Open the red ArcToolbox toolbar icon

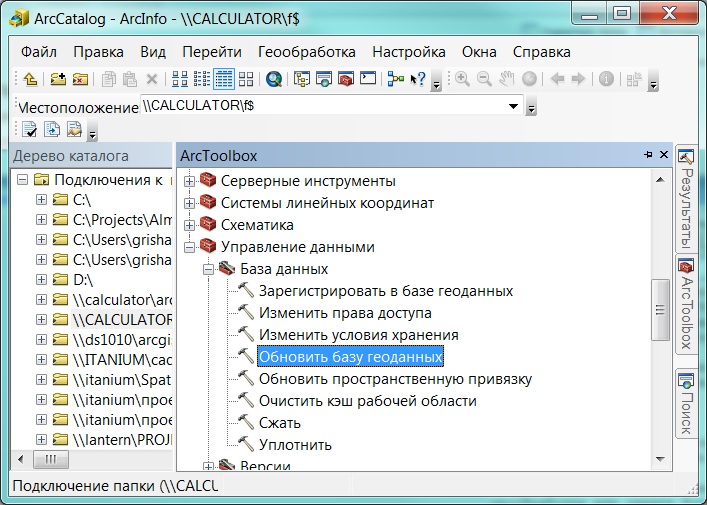(346, 79)
